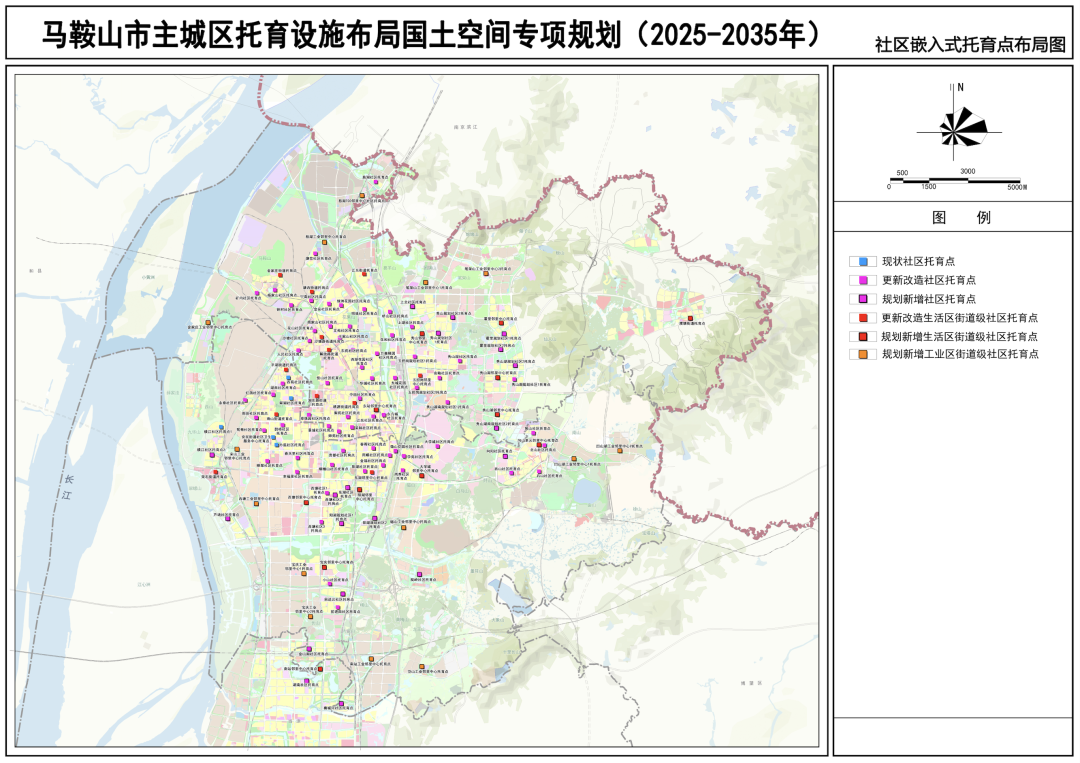
Task: Select the 规划新增社区托育点 purple marker
Action: tap(863, 299)
